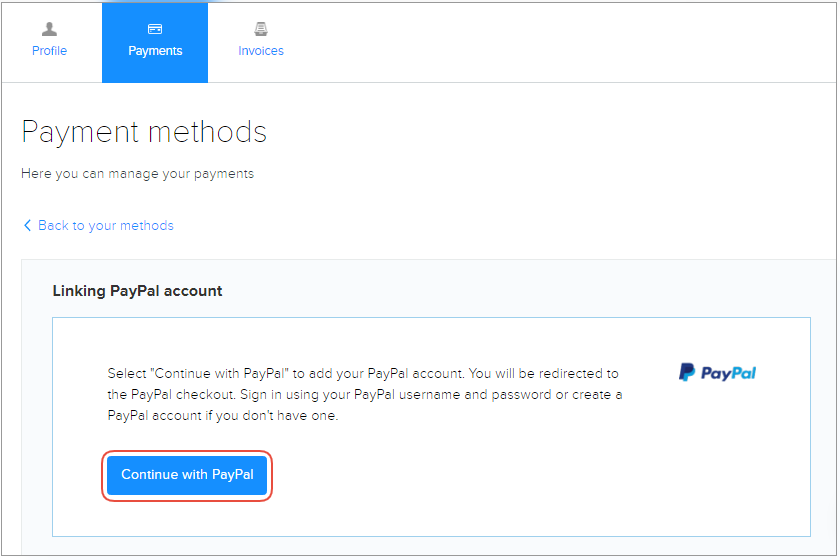
Task: Click the PayPal double-P logo symbol
Action: point(687,373)
